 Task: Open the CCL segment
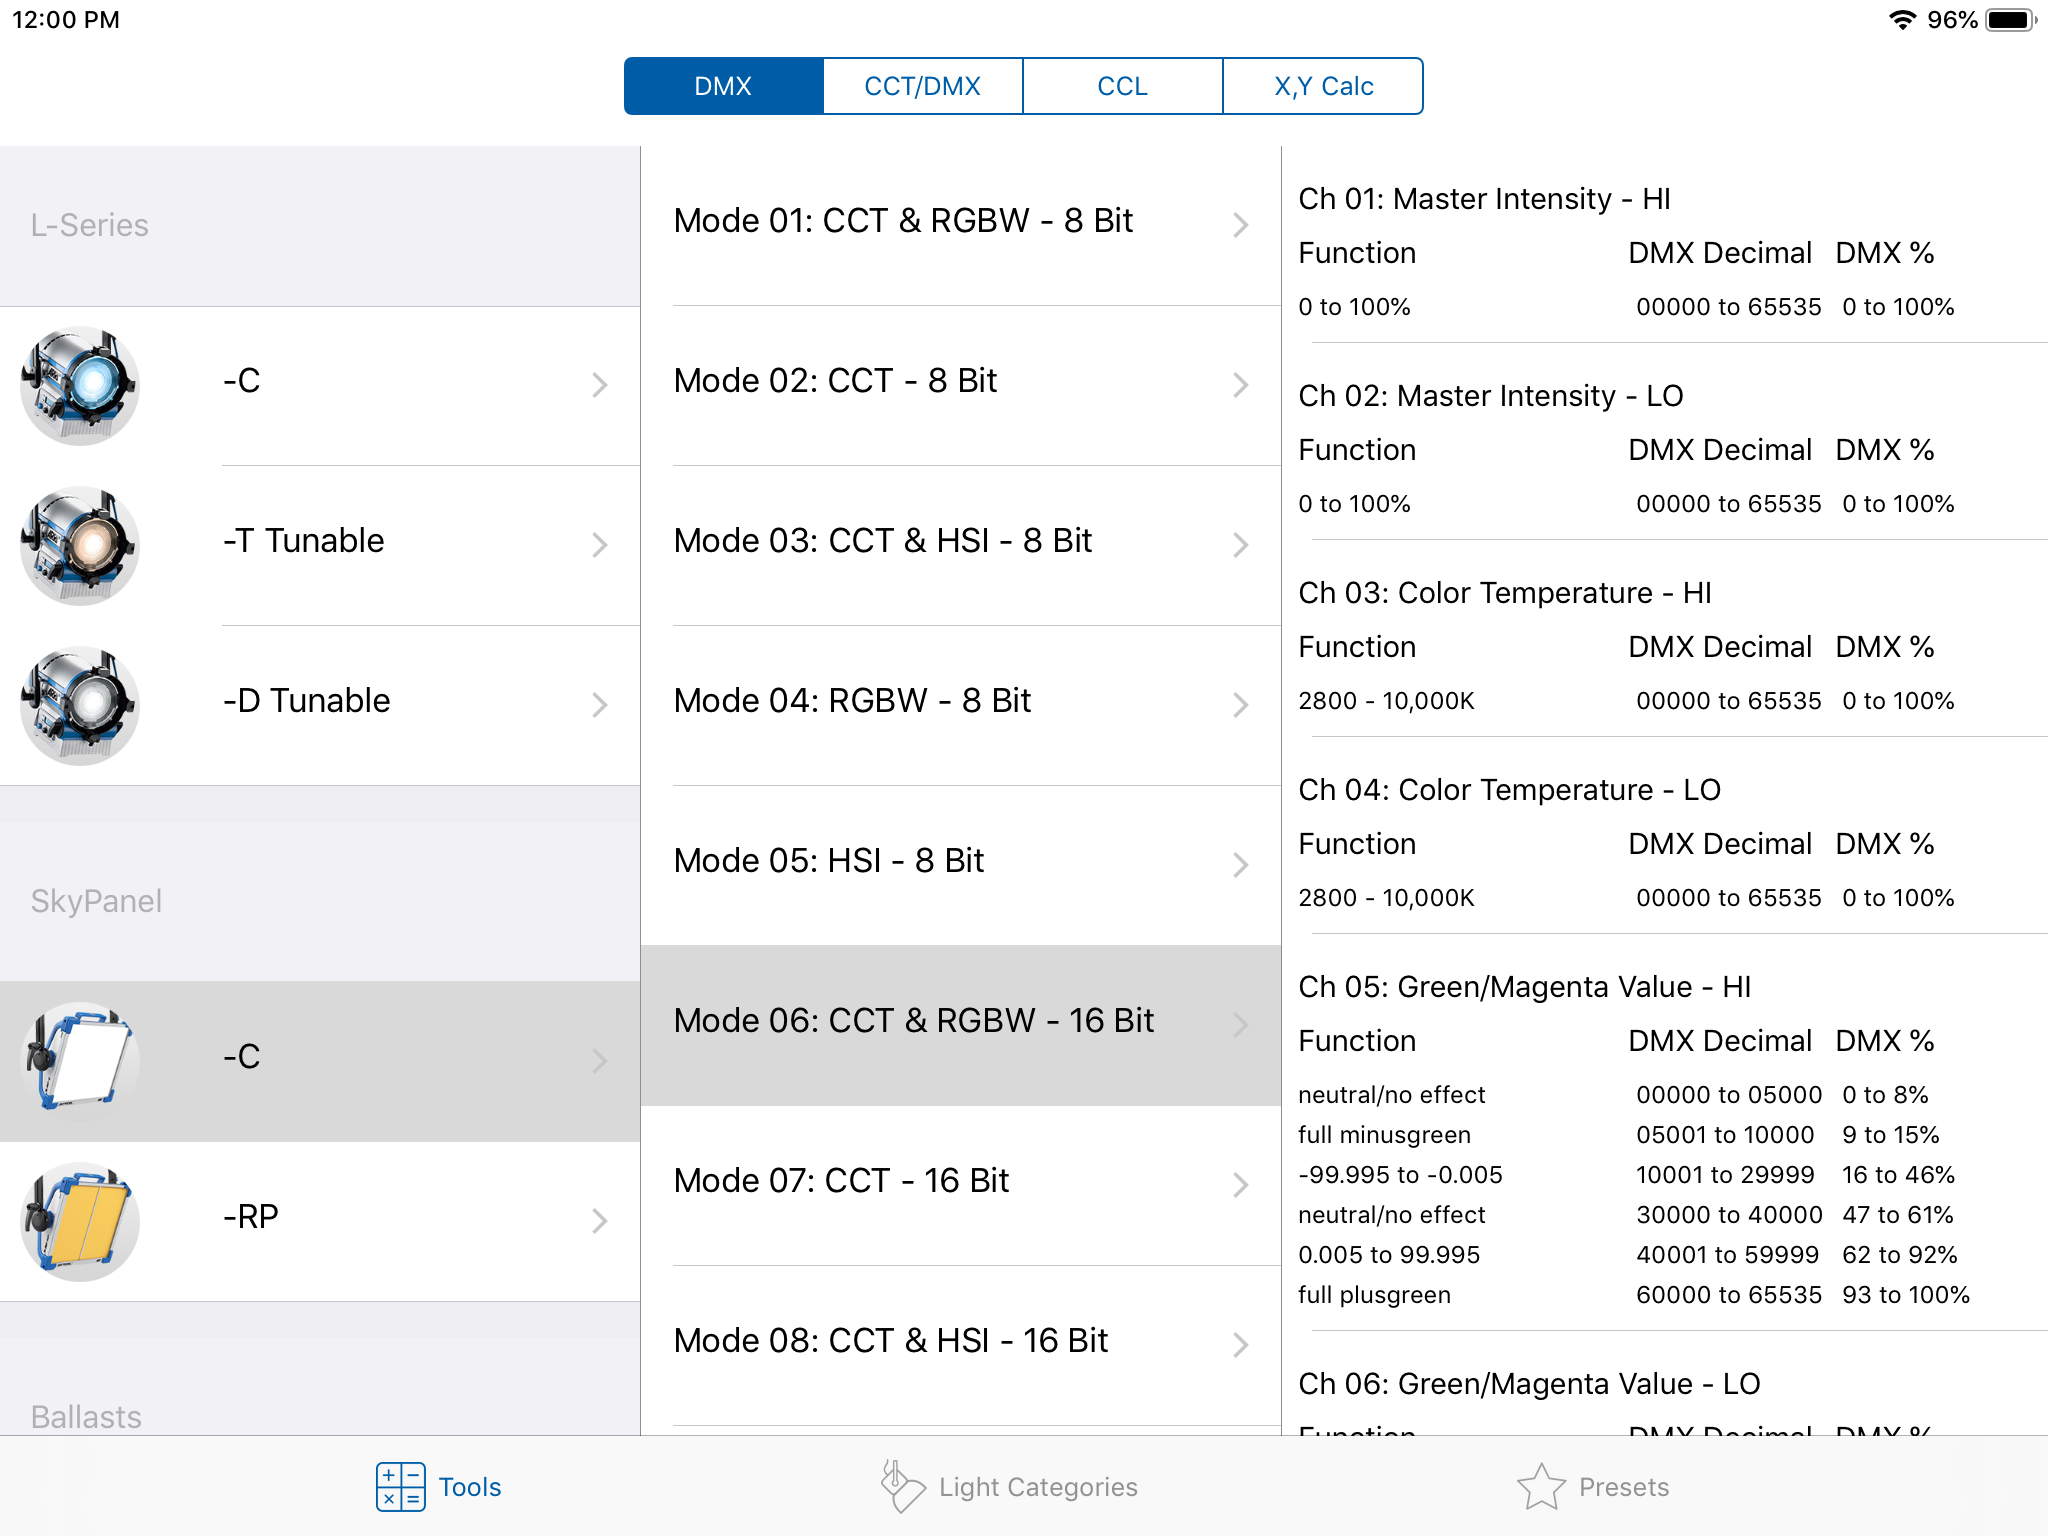pyautogui.click(x=1122, y=86)
